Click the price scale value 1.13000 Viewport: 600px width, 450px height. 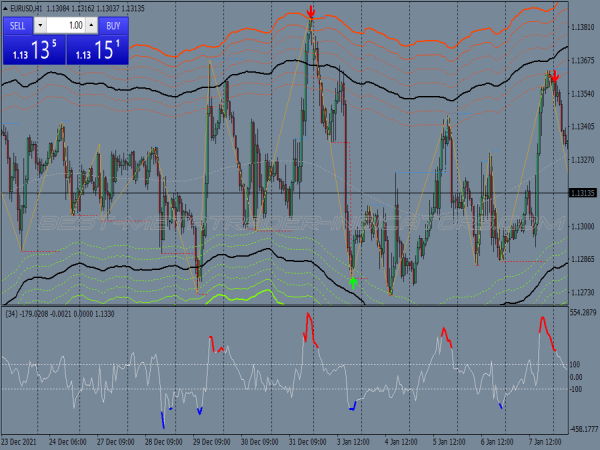point(583,226)
